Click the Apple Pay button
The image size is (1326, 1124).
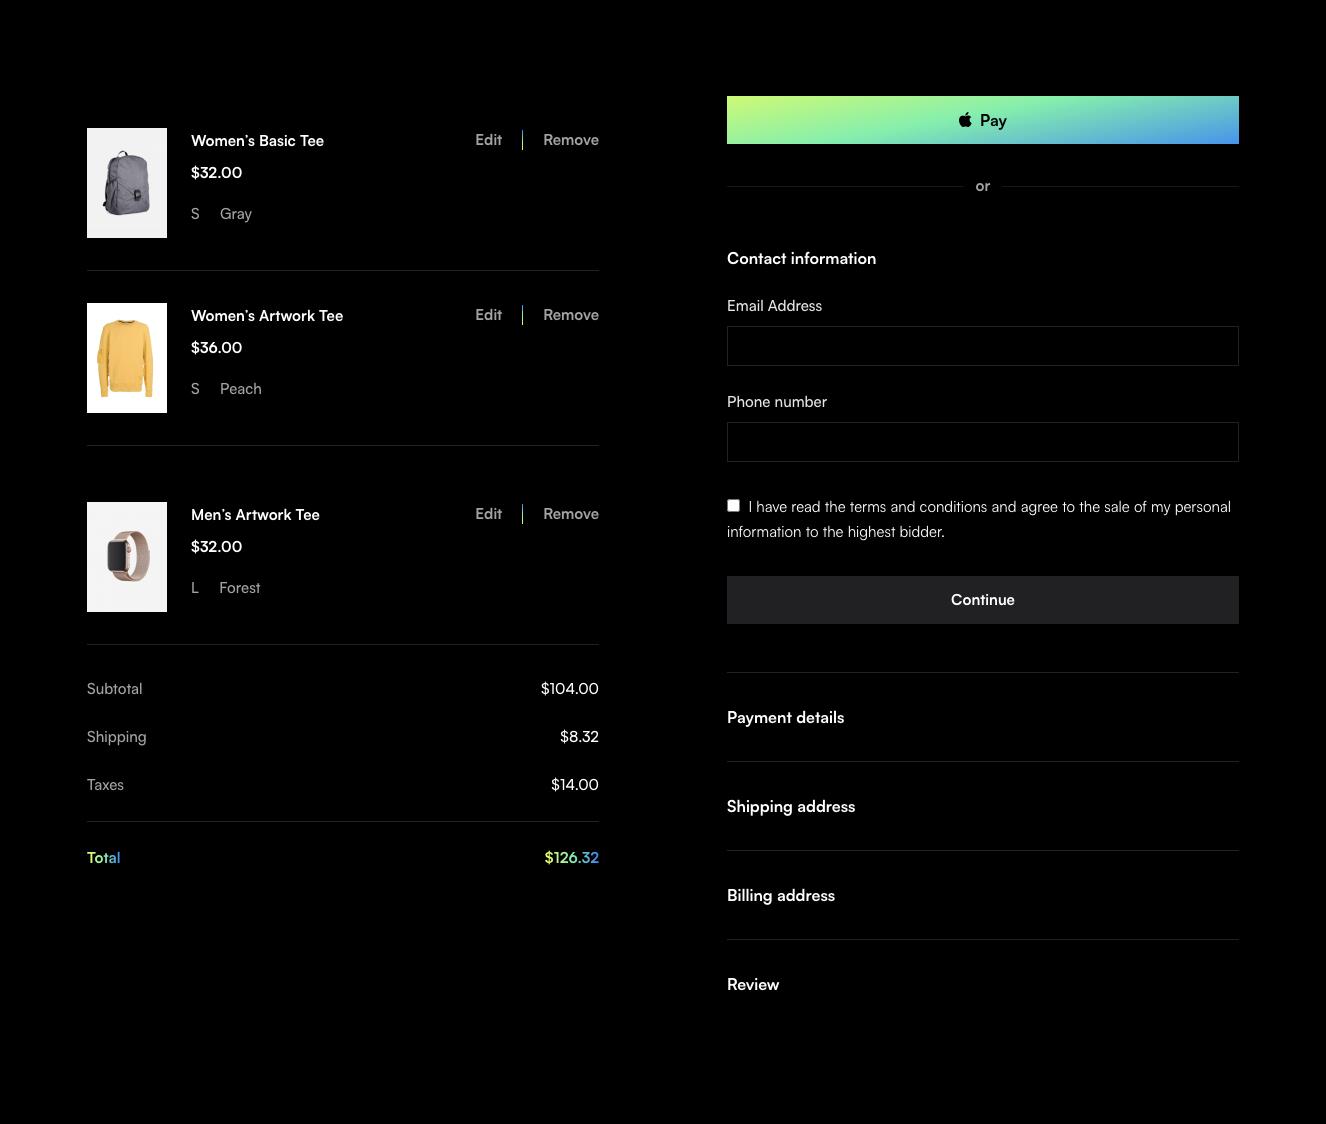982,120
